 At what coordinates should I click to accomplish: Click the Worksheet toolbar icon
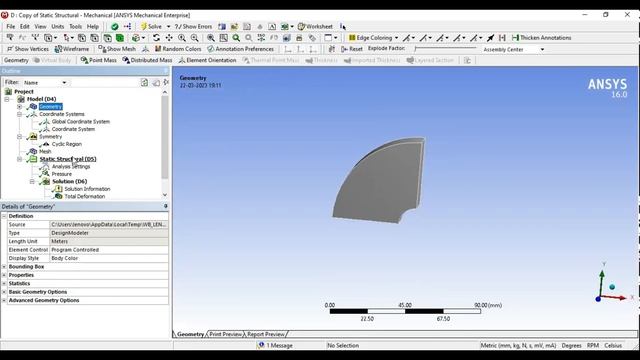pyautogui.click(x=302, y=27)
